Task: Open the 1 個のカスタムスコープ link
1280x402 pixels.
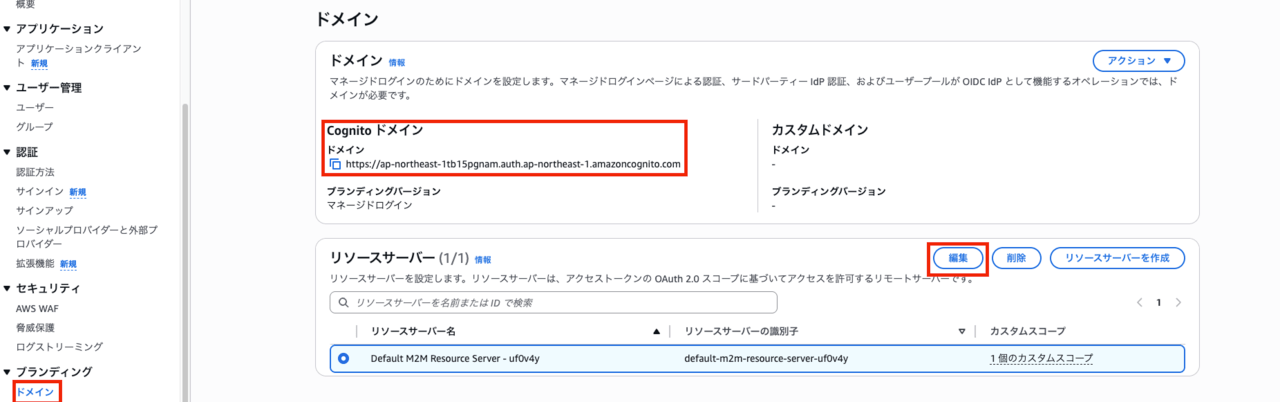Action: pyautogui.click(x=1041, y=358)
